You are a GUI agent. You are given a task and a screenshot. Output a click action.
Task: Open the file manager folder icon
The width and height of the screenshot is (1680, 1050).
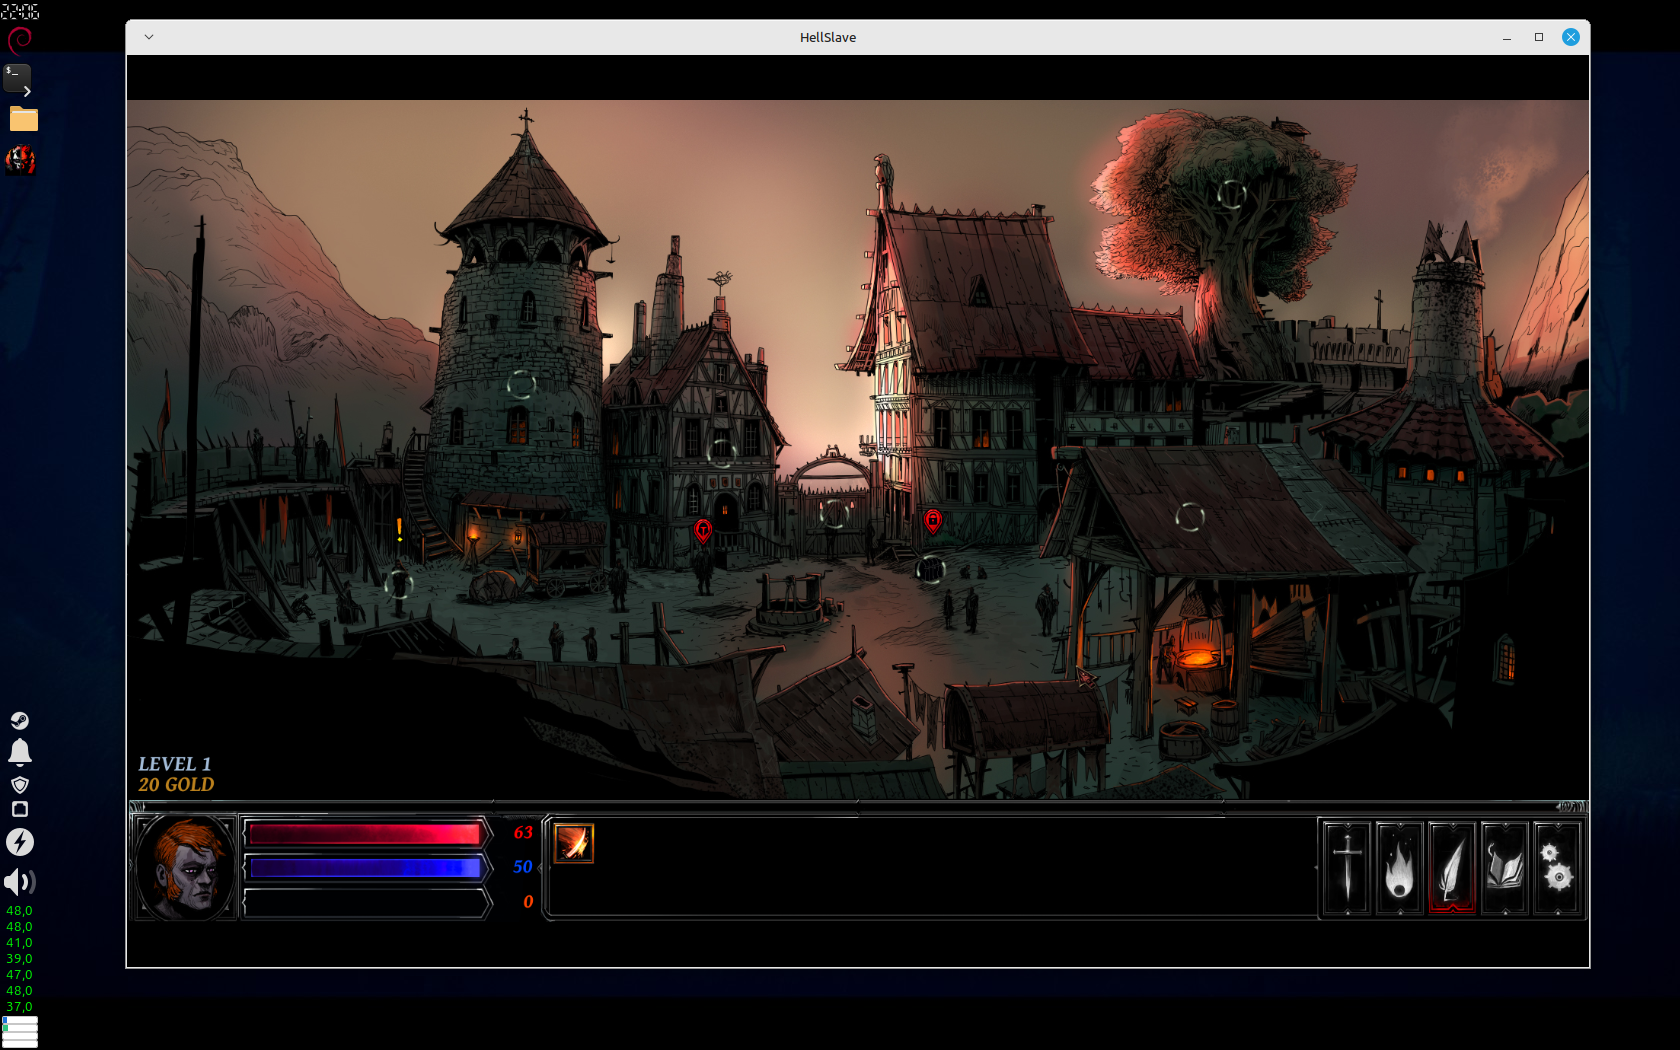[x=23, y=119]
